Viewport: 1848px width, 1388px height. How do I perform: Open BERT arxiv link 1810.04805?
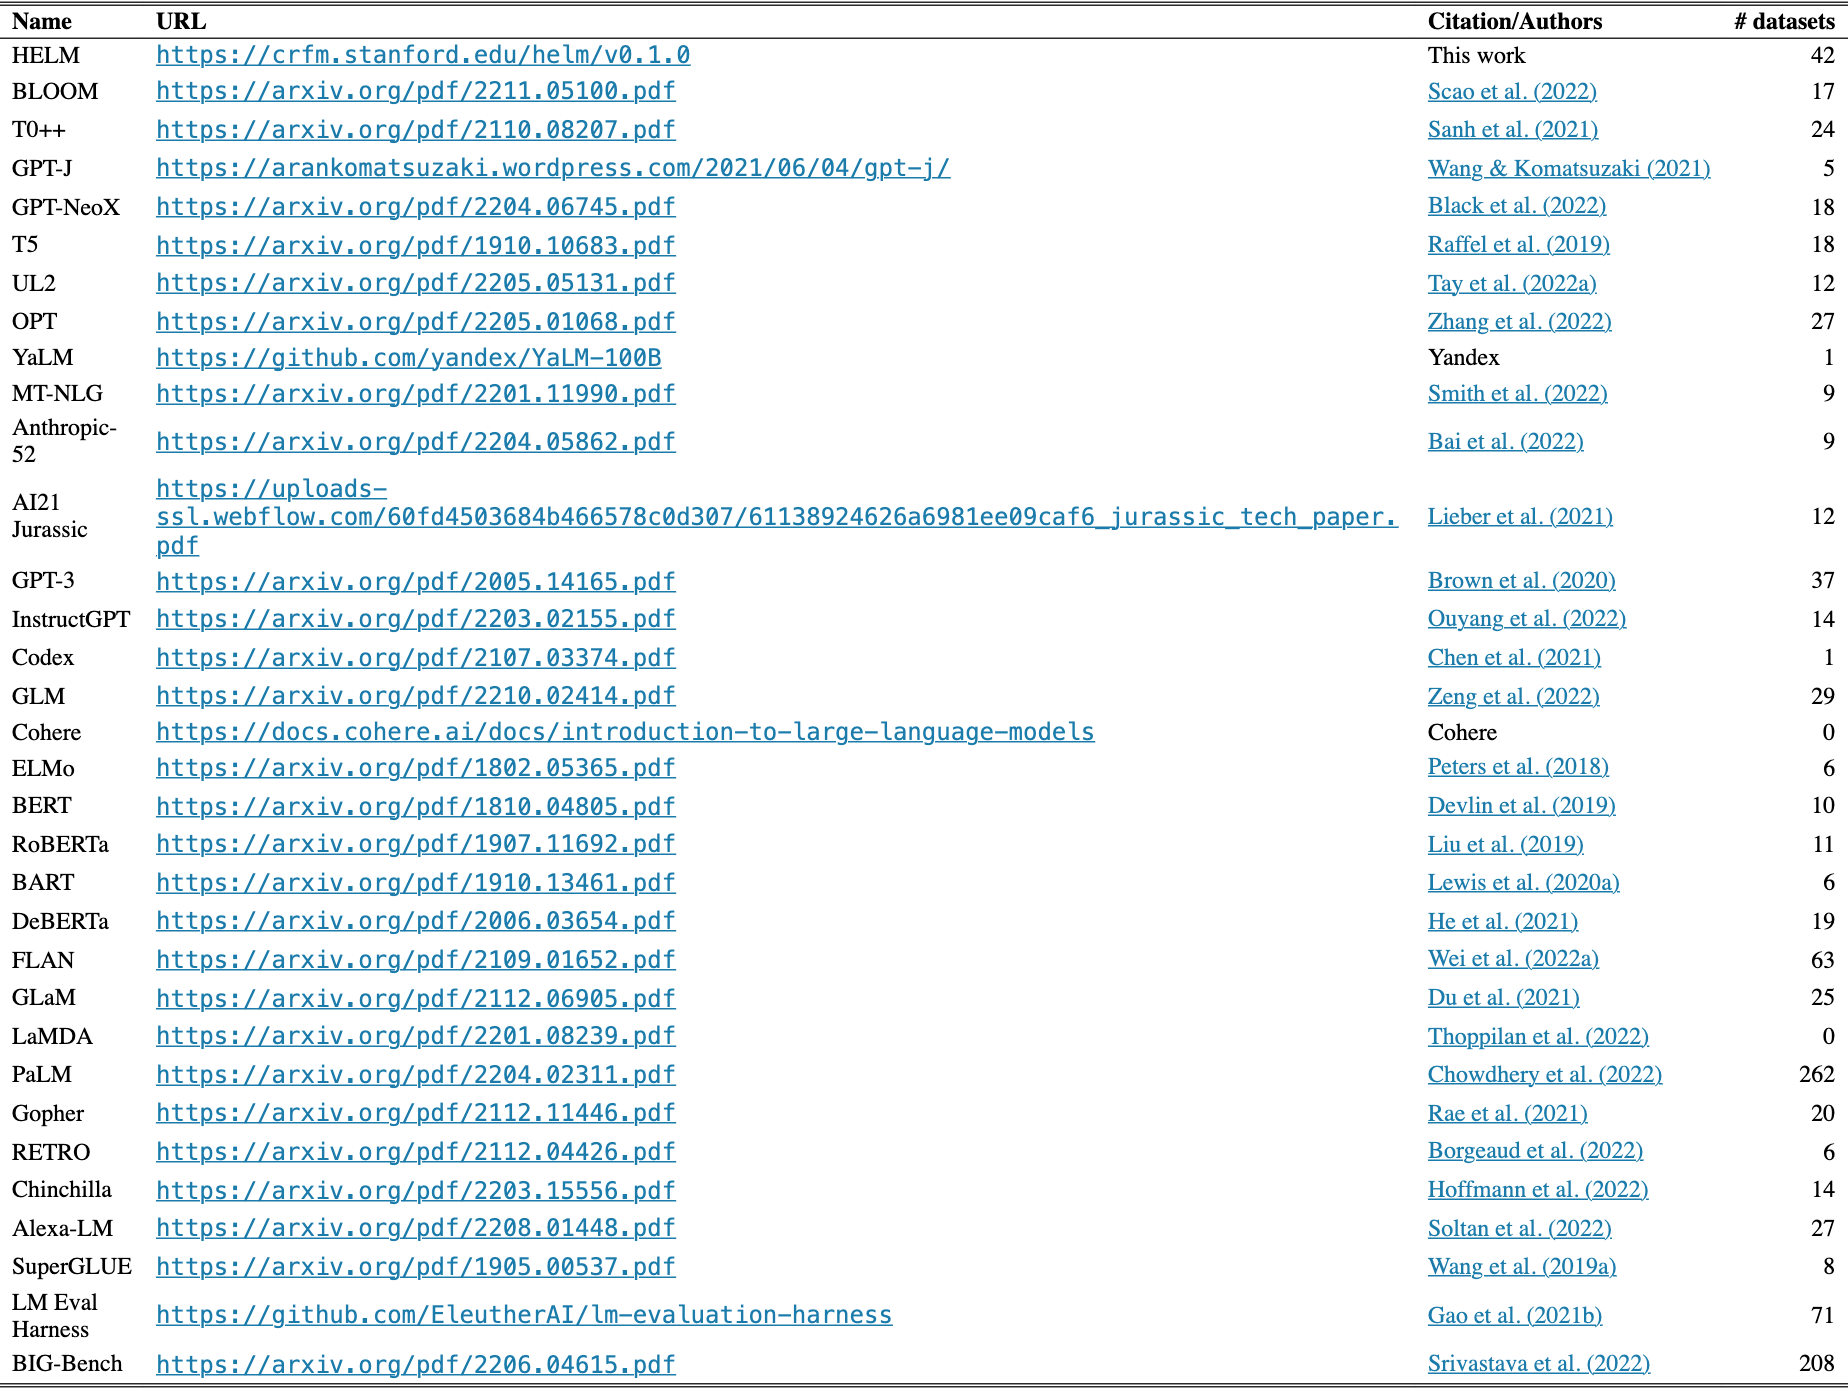point(416,807)
